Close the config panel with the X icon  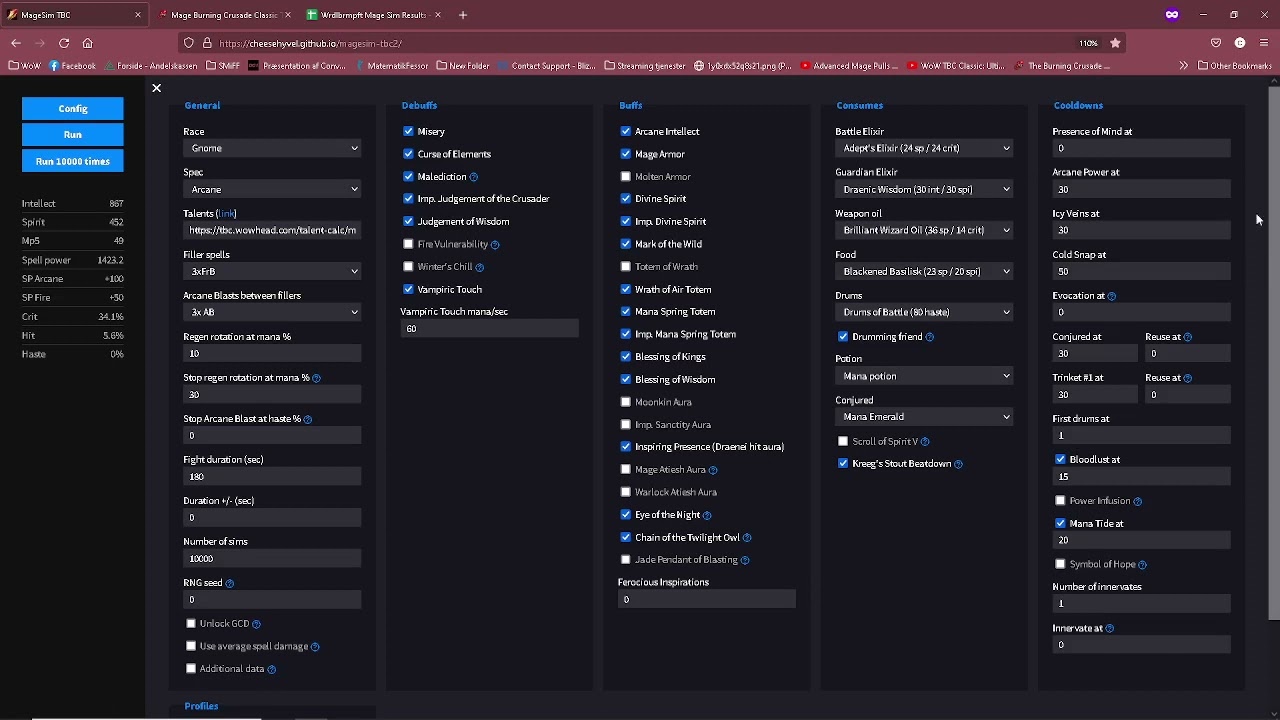coord(156,88)
